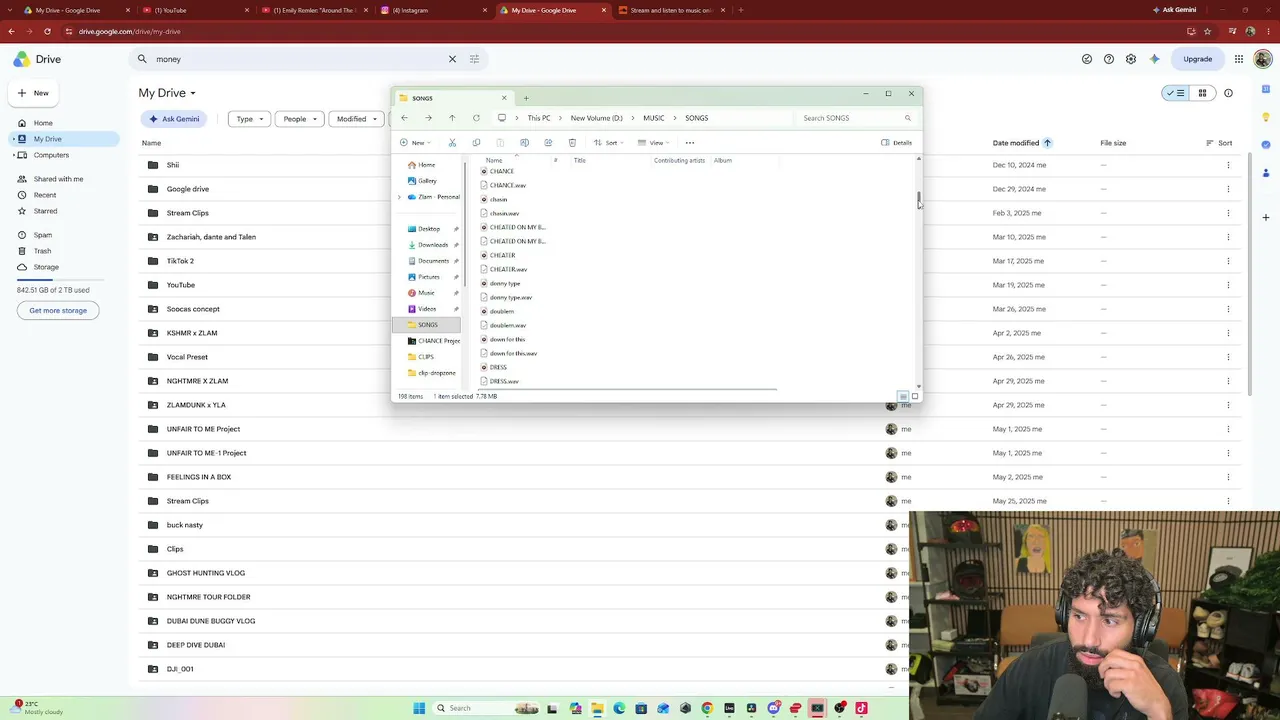Open Shared with me in Drive sidebar
The width and height of the screenshot is (1280, 720).
pos(58,179)
